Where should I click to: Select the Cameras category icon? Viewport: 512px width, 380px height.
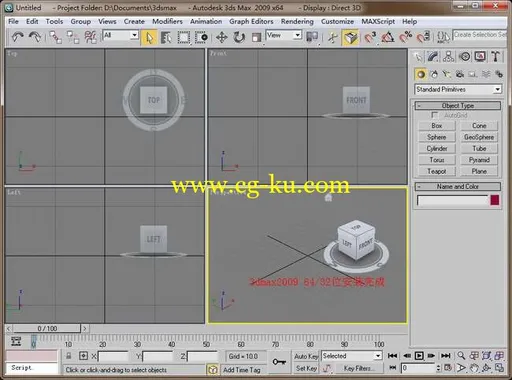click(460, 74)
